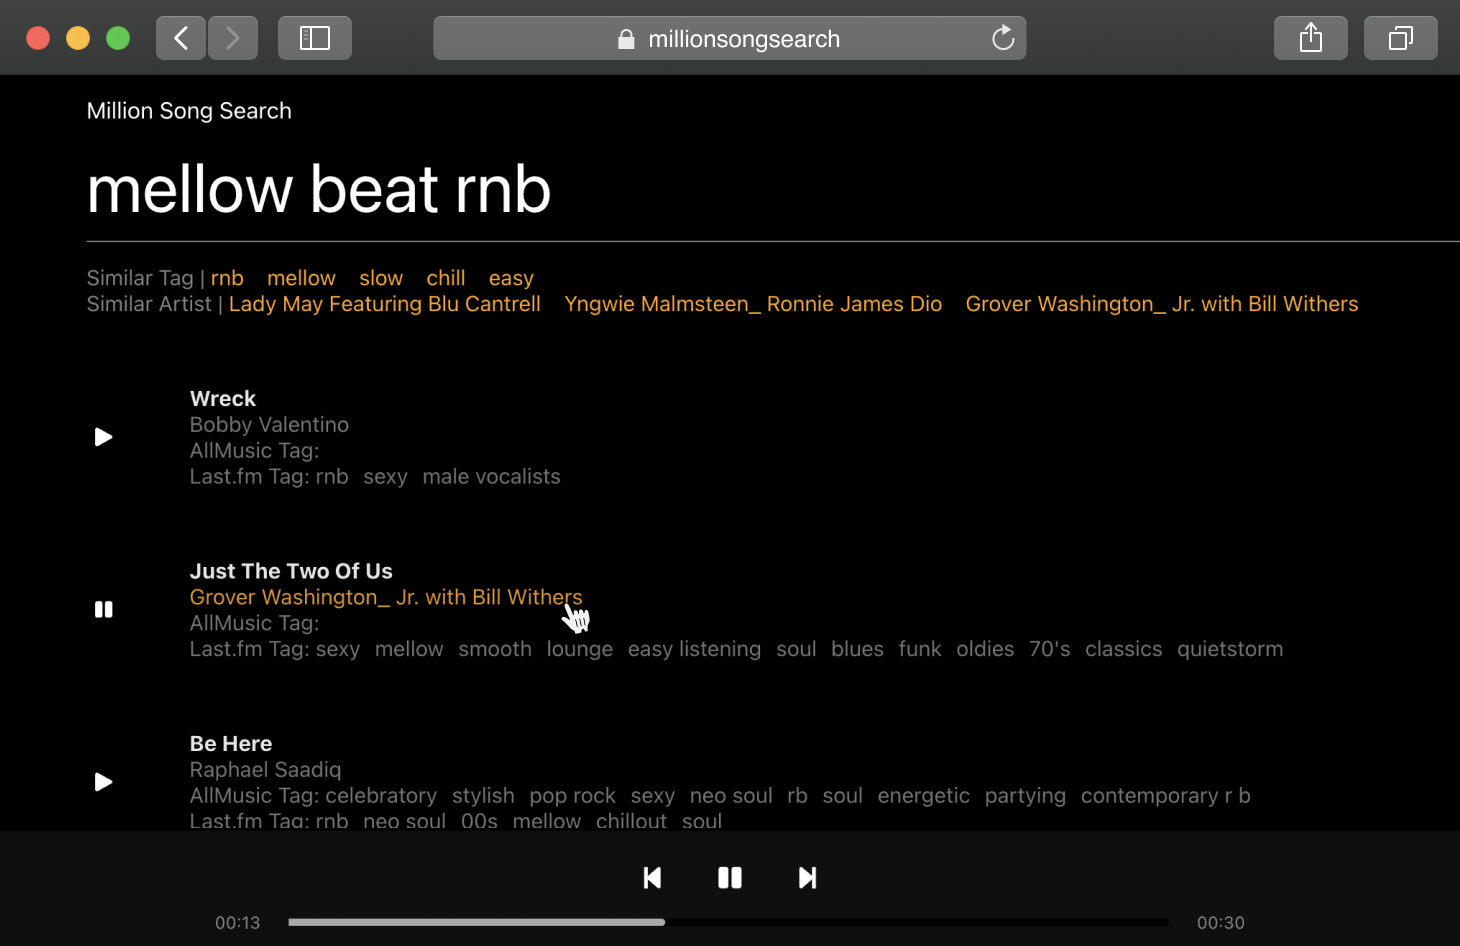The height and width of the screenshot is (946, 1460).
Task: Play the song Be Here
Action: click(103, 782)
